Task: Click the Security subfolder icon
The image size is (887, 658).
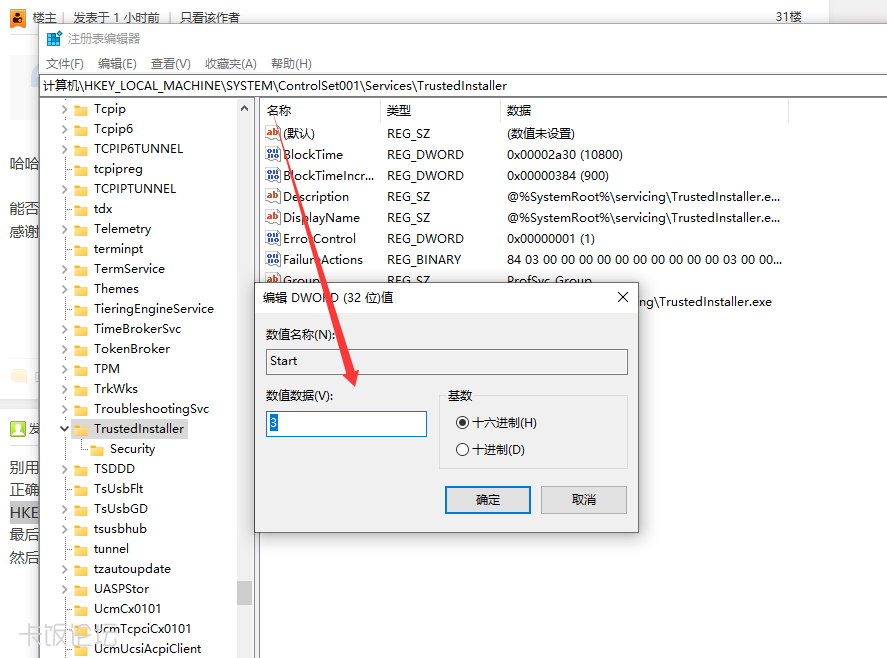Action: tap(97, 450)
